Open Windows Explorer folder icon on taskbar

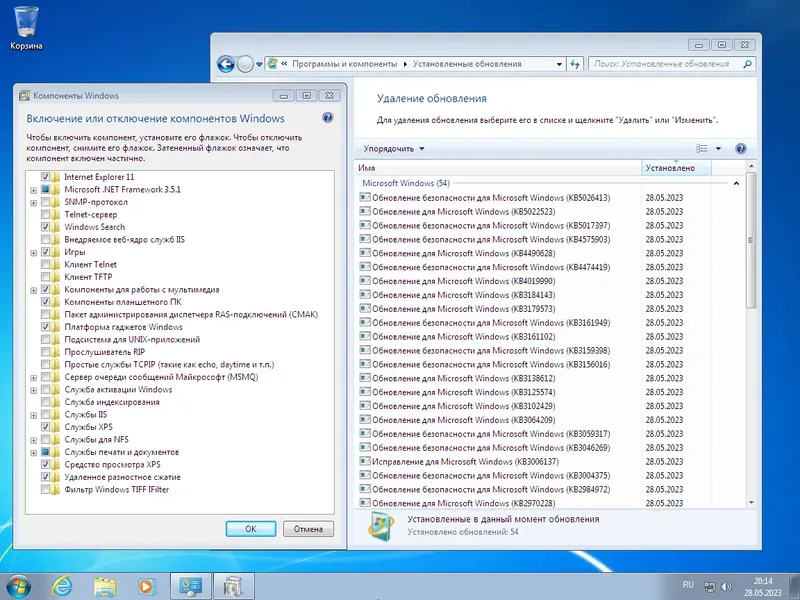pos(105,587)
